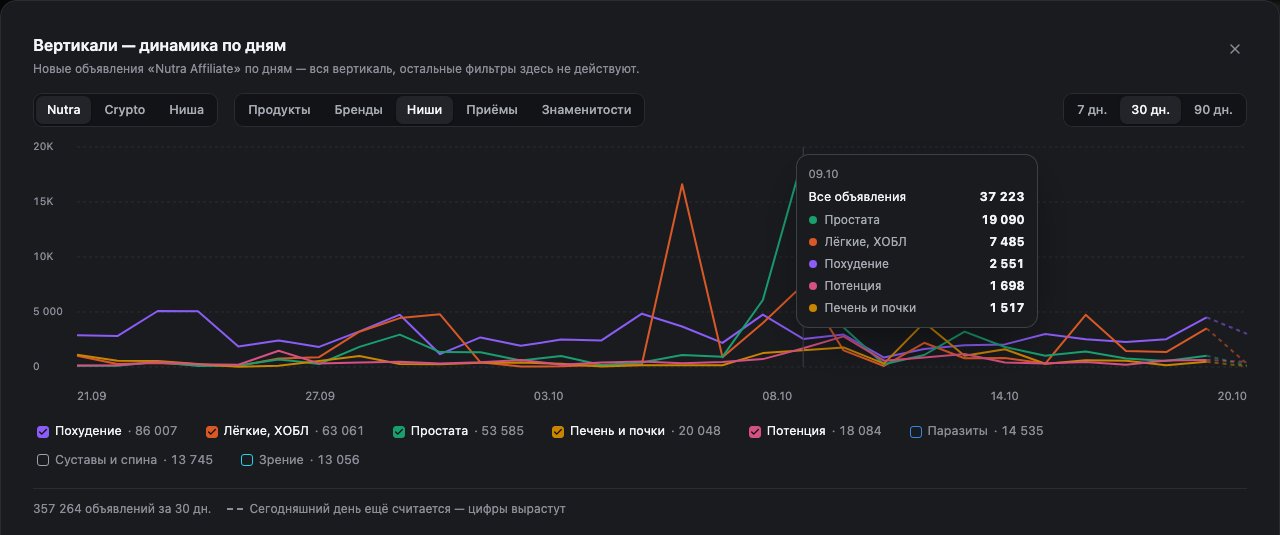Click tooltip total Все объявления row

pos(916,197)
